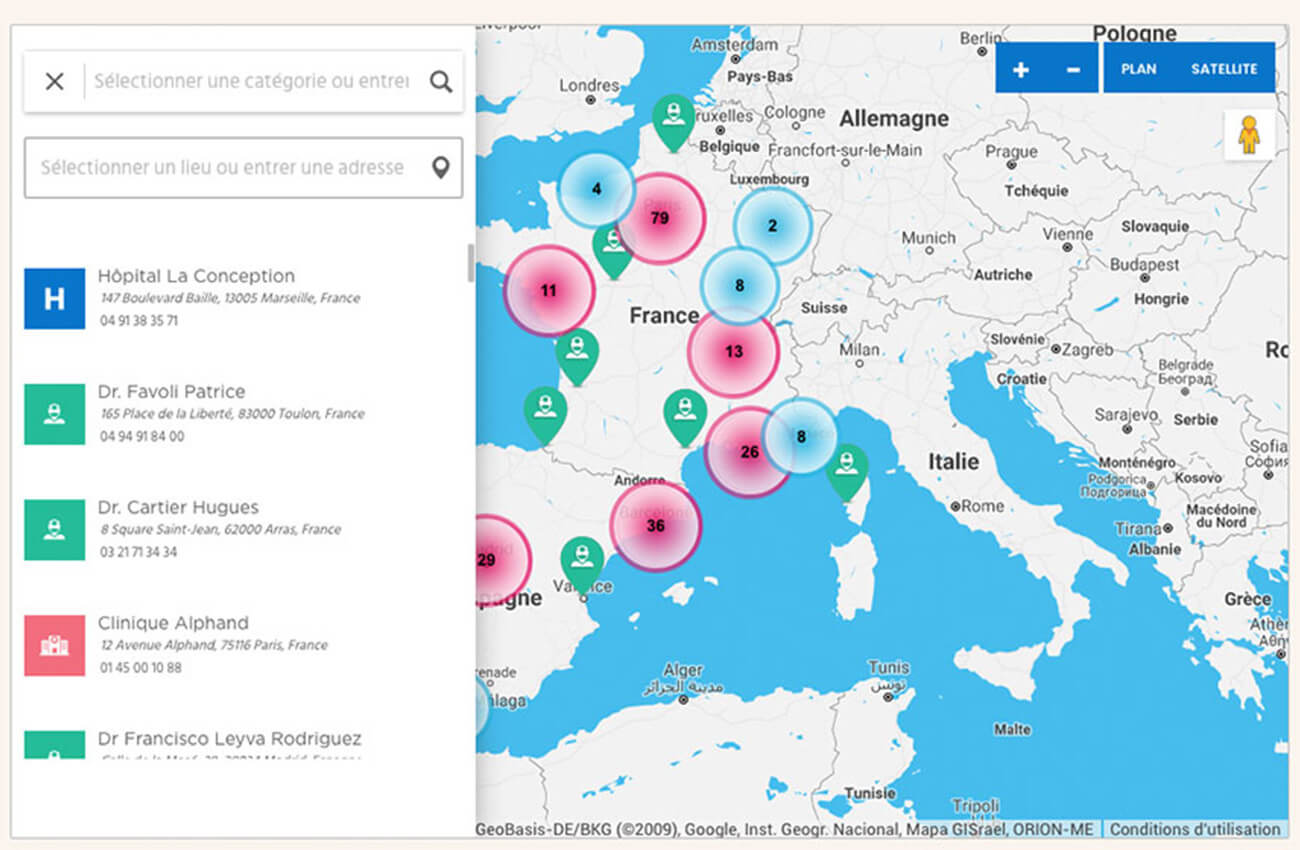
Task: Click the results list scrollbar thumb
Action: tap(471, 263)
